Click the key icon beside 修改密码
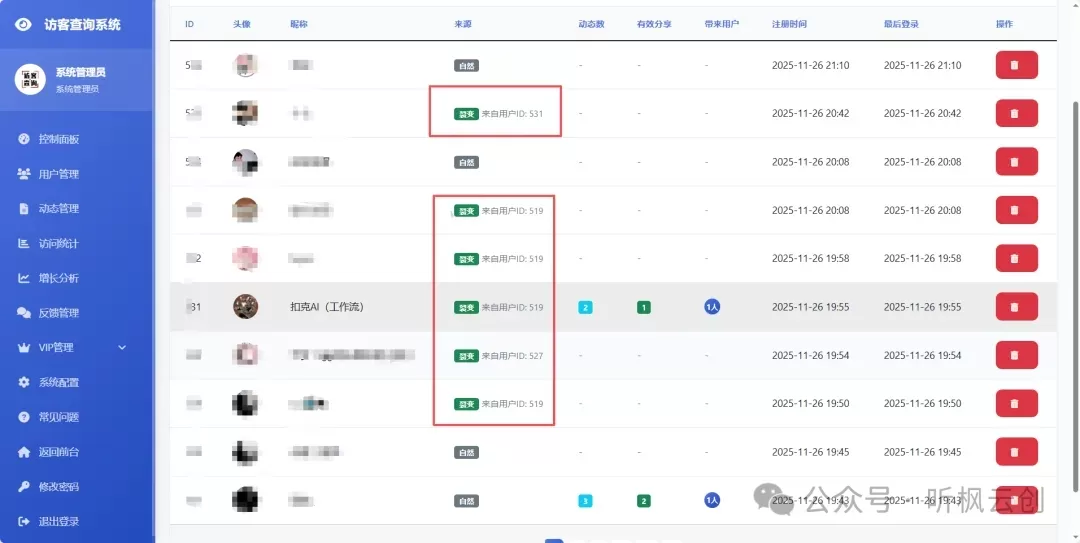The height and width of the screenshot is (543, 1080). pyautogui.click(x=24, y=487)
